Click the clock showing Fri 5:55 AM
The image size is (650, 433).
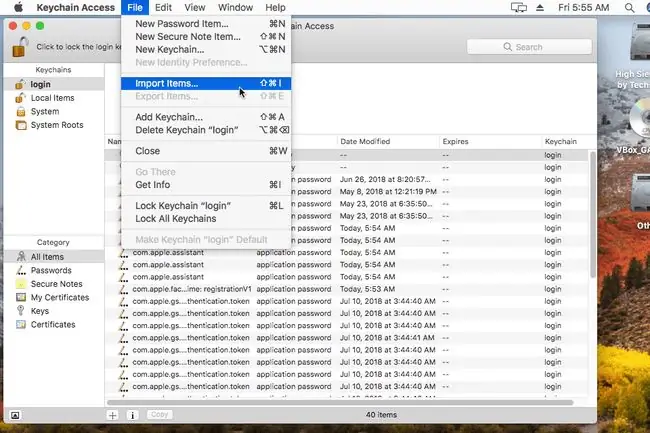(x=583, y=7)
